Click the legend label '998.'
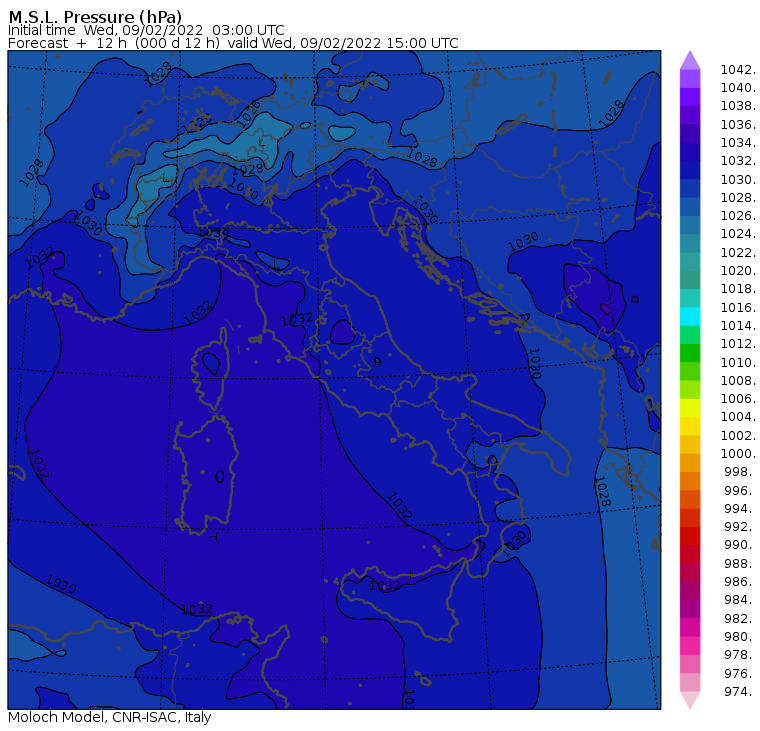The image size is (760, 731). pos(739,472)
